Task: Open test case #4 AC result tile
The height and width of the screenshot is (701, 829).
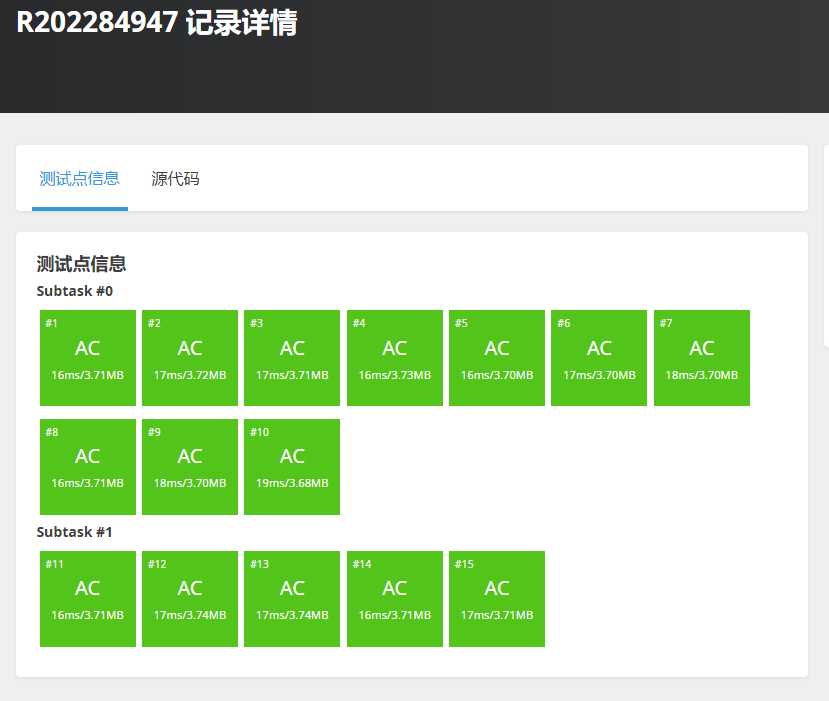Action: (394, 358)
